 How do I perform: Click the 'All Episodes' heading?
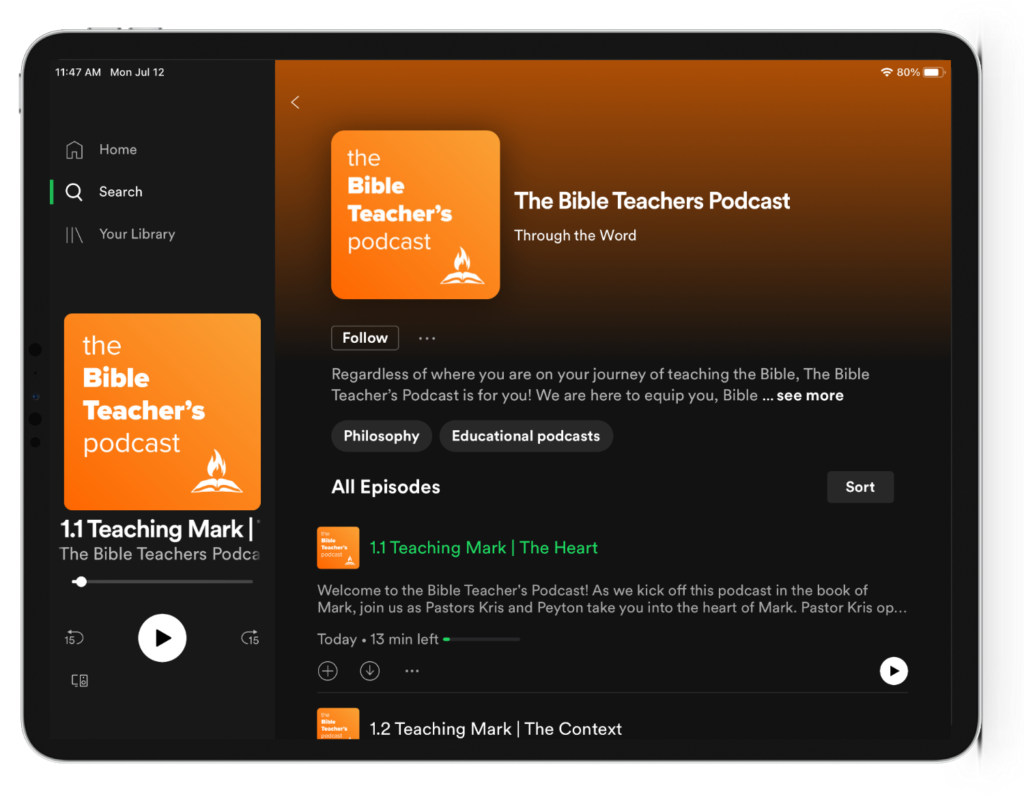386,487
